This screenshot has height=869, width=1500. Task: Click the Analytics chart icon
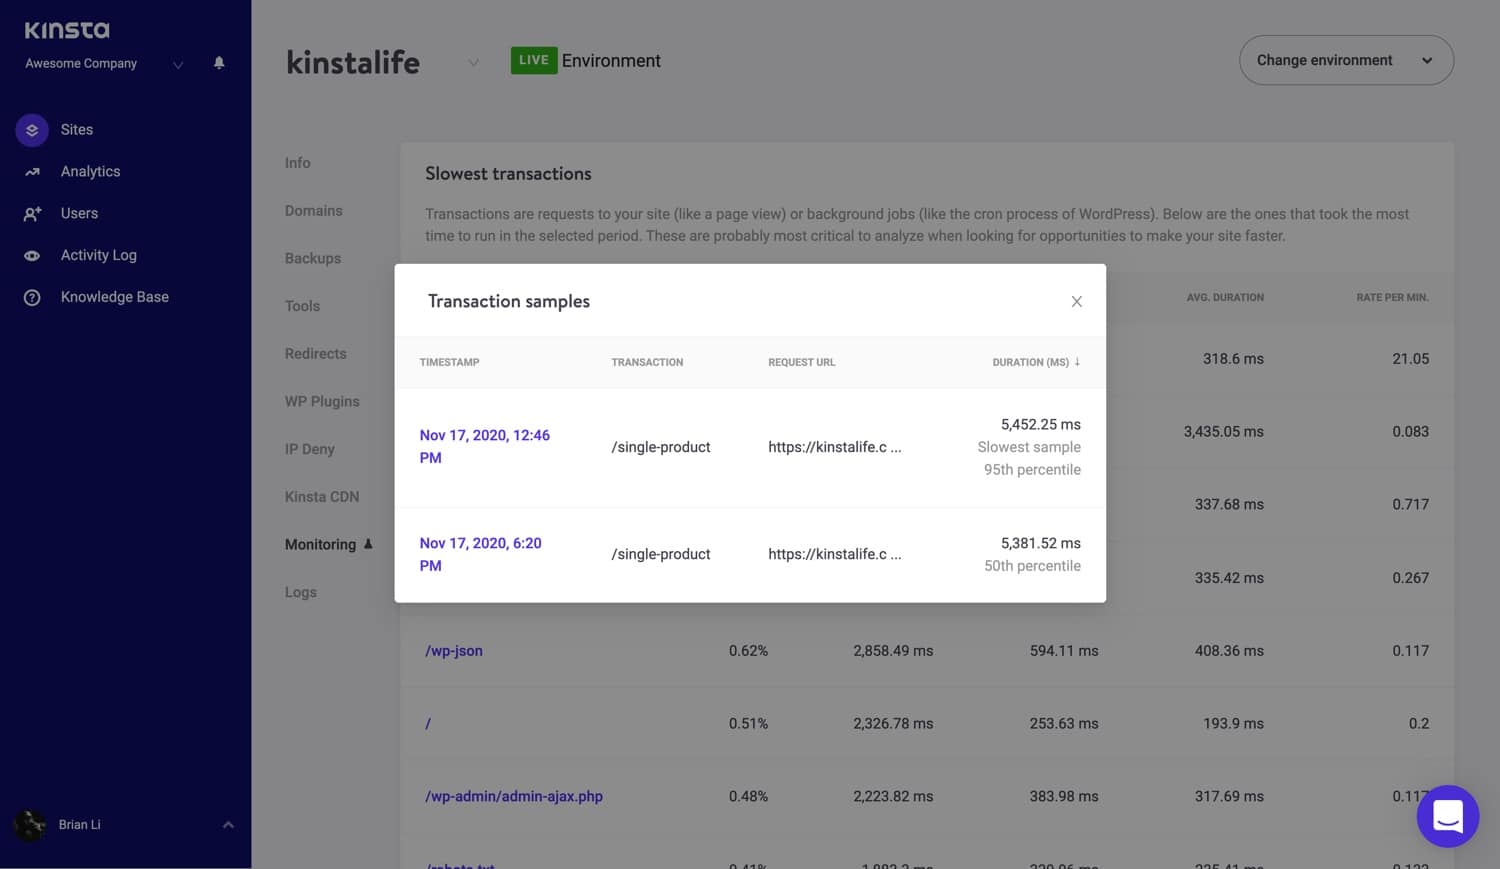click(32, 172)
